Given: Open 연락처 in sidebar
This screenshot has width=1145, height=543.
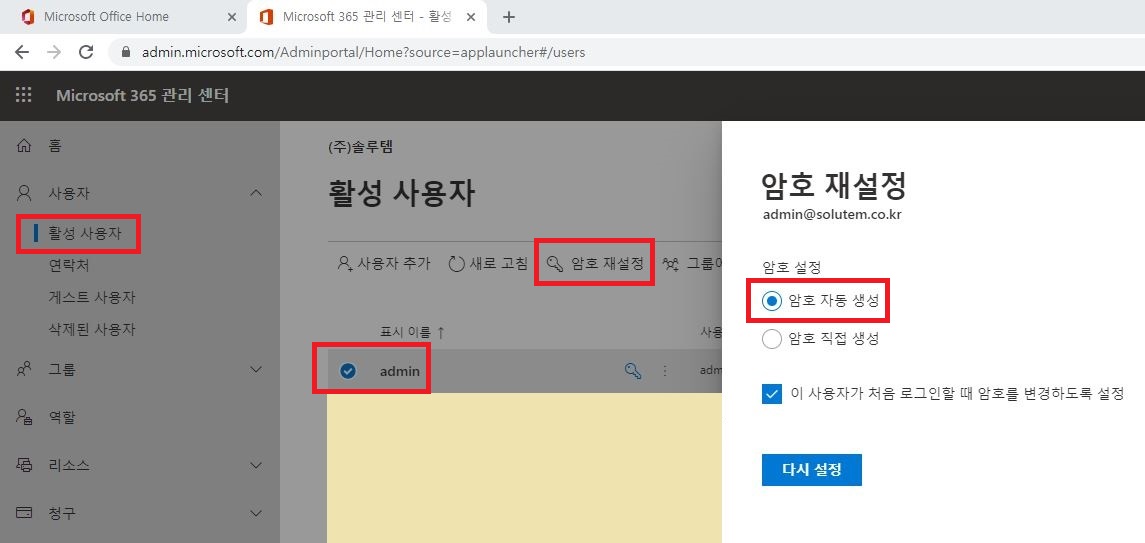Looking at the screenshot, I should click(69, 266).
